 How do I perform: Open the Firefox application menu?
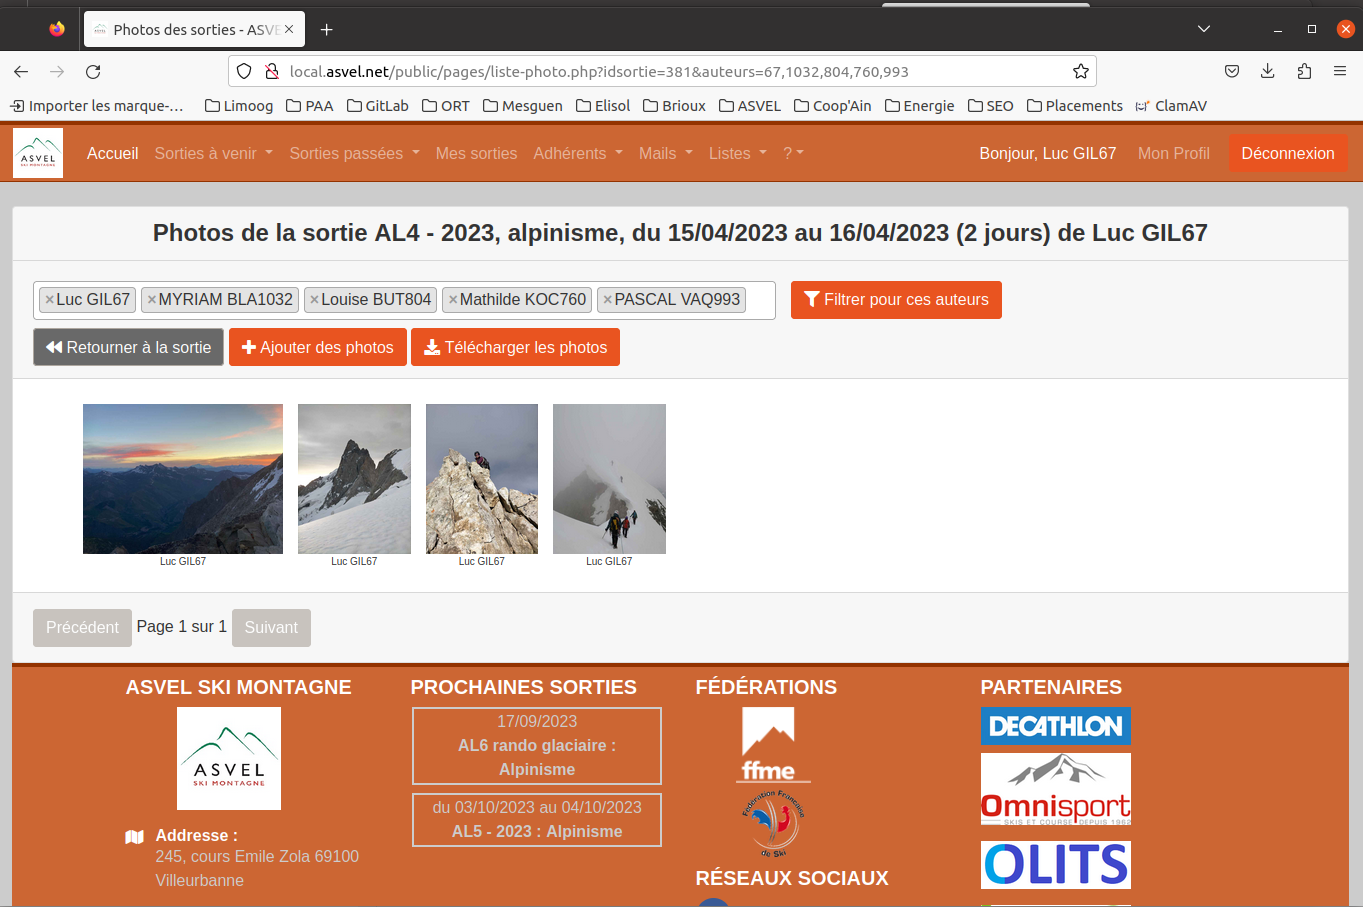1340,71
